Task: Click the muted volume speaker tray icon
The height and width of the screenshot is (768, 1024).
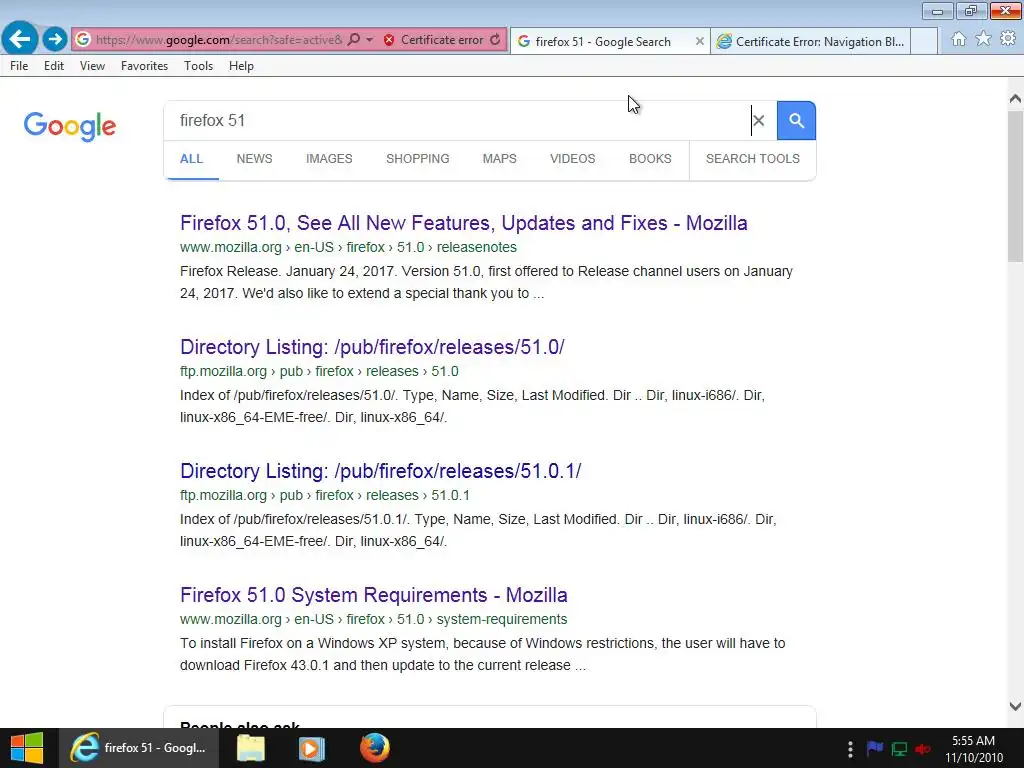Action: (923, 749)
